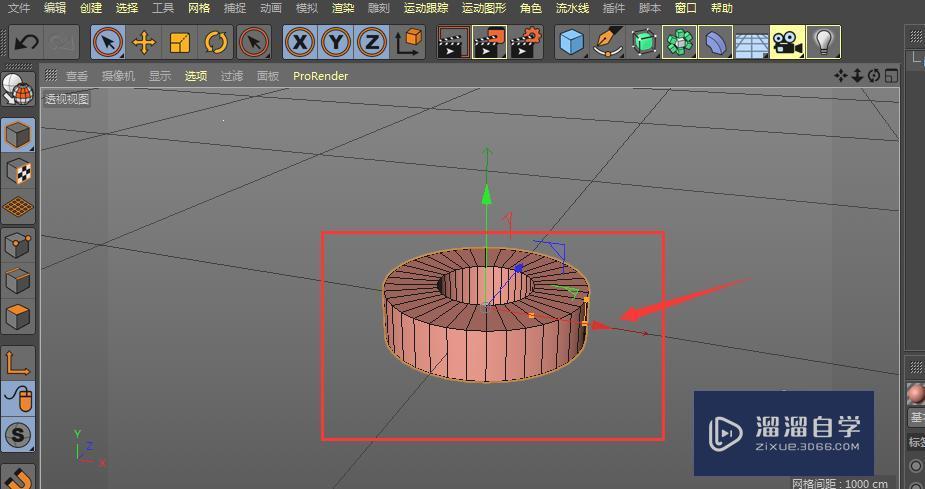
Task: Open the 渲染 menu
Action: tap(343, 8)
